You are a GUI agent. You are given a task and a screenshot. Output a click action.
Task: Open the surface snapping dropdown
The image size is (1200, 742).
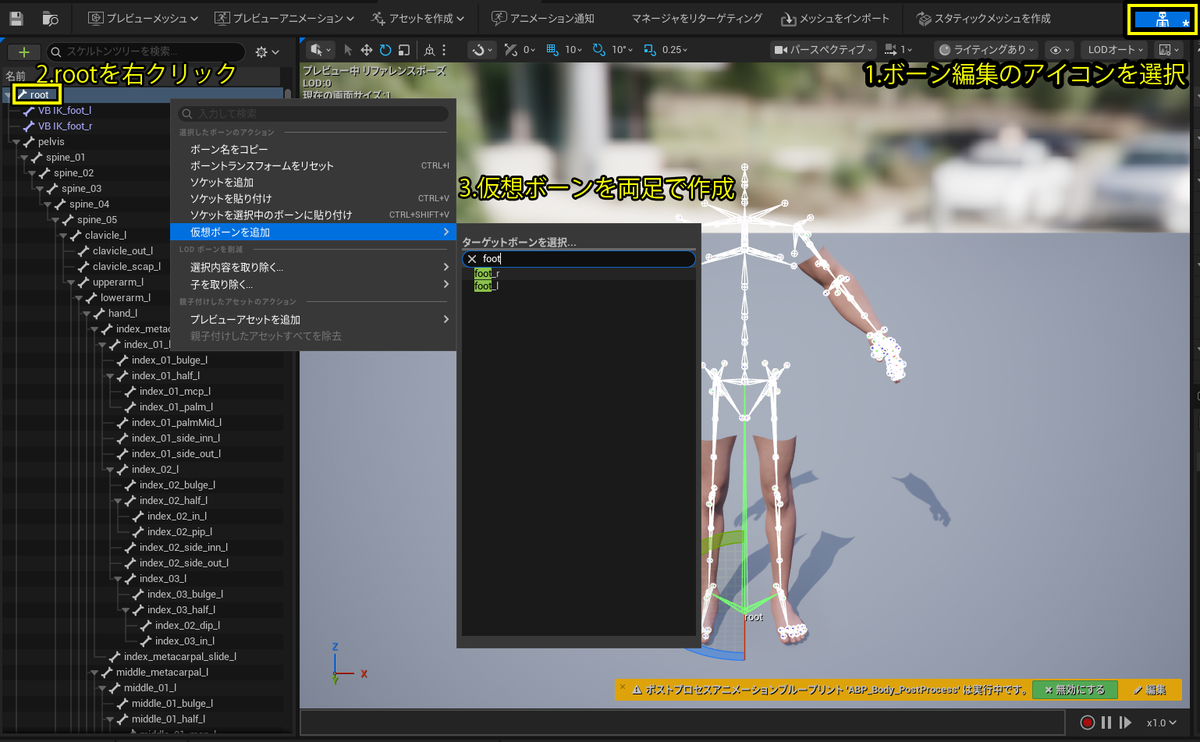(482, 49)
